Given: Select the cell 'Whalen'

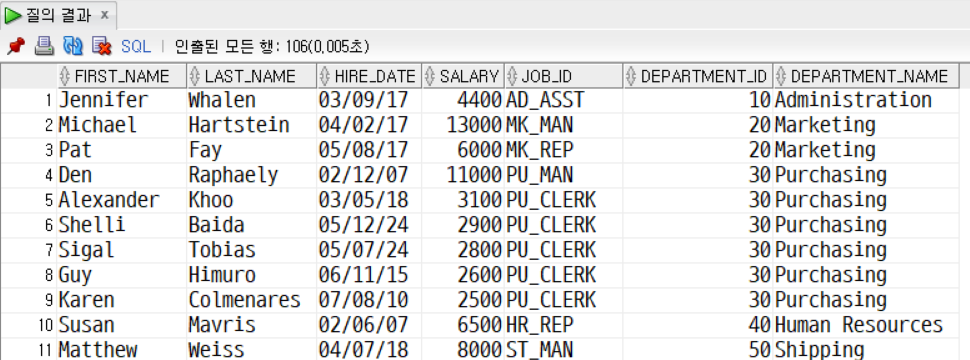Looking at the screenshot, I should point(251,100).
